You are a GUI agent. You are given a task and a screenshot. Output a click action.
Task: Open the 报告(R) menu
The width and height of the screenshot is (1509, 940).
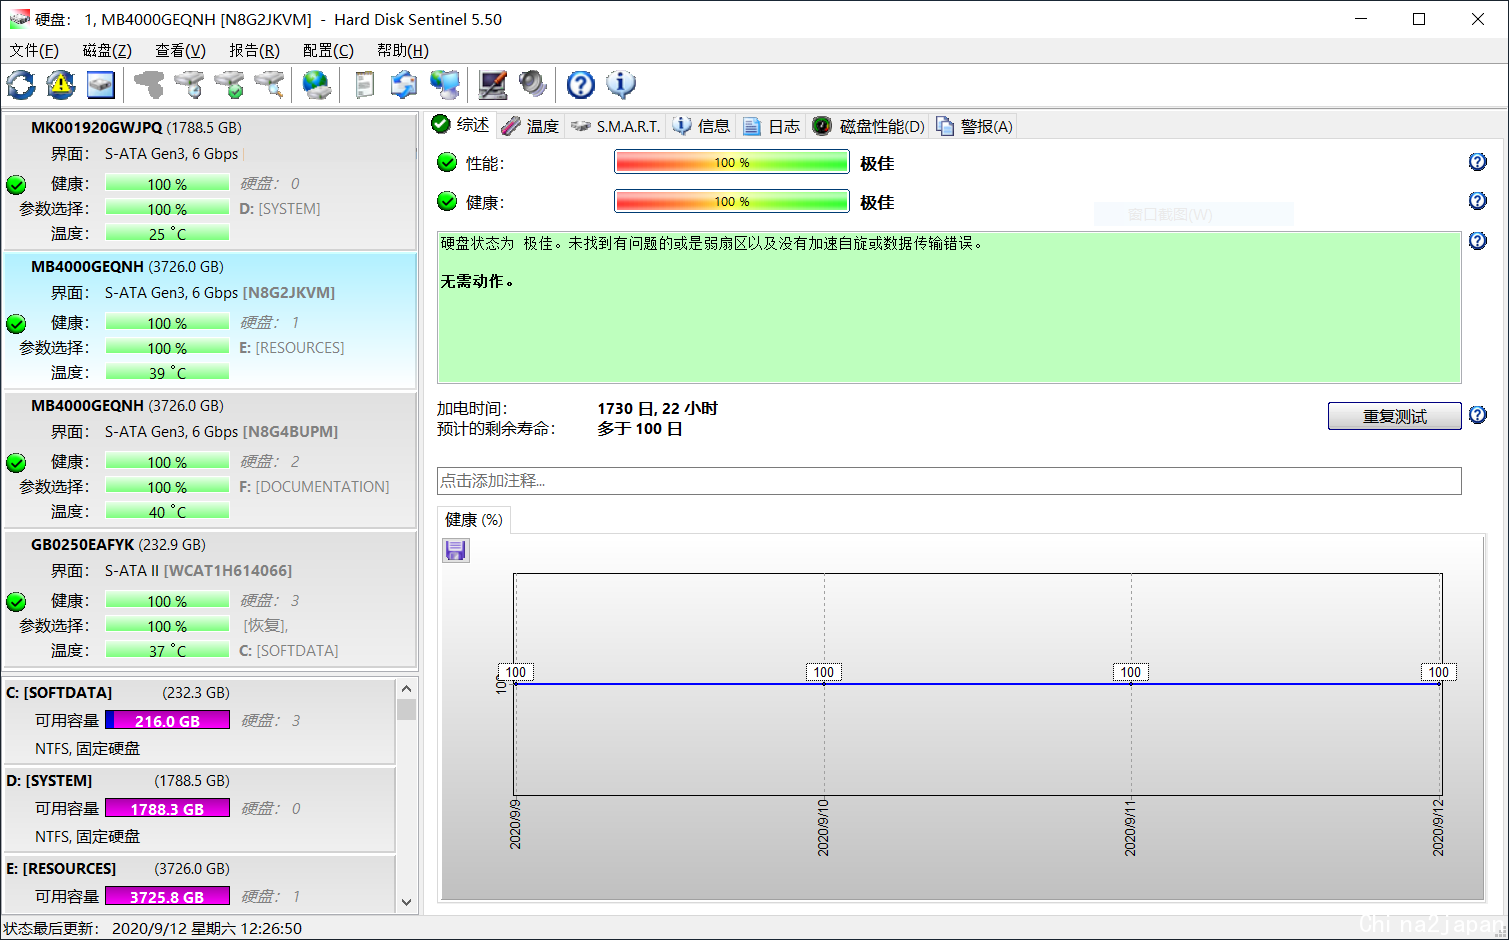pos(254,51)
